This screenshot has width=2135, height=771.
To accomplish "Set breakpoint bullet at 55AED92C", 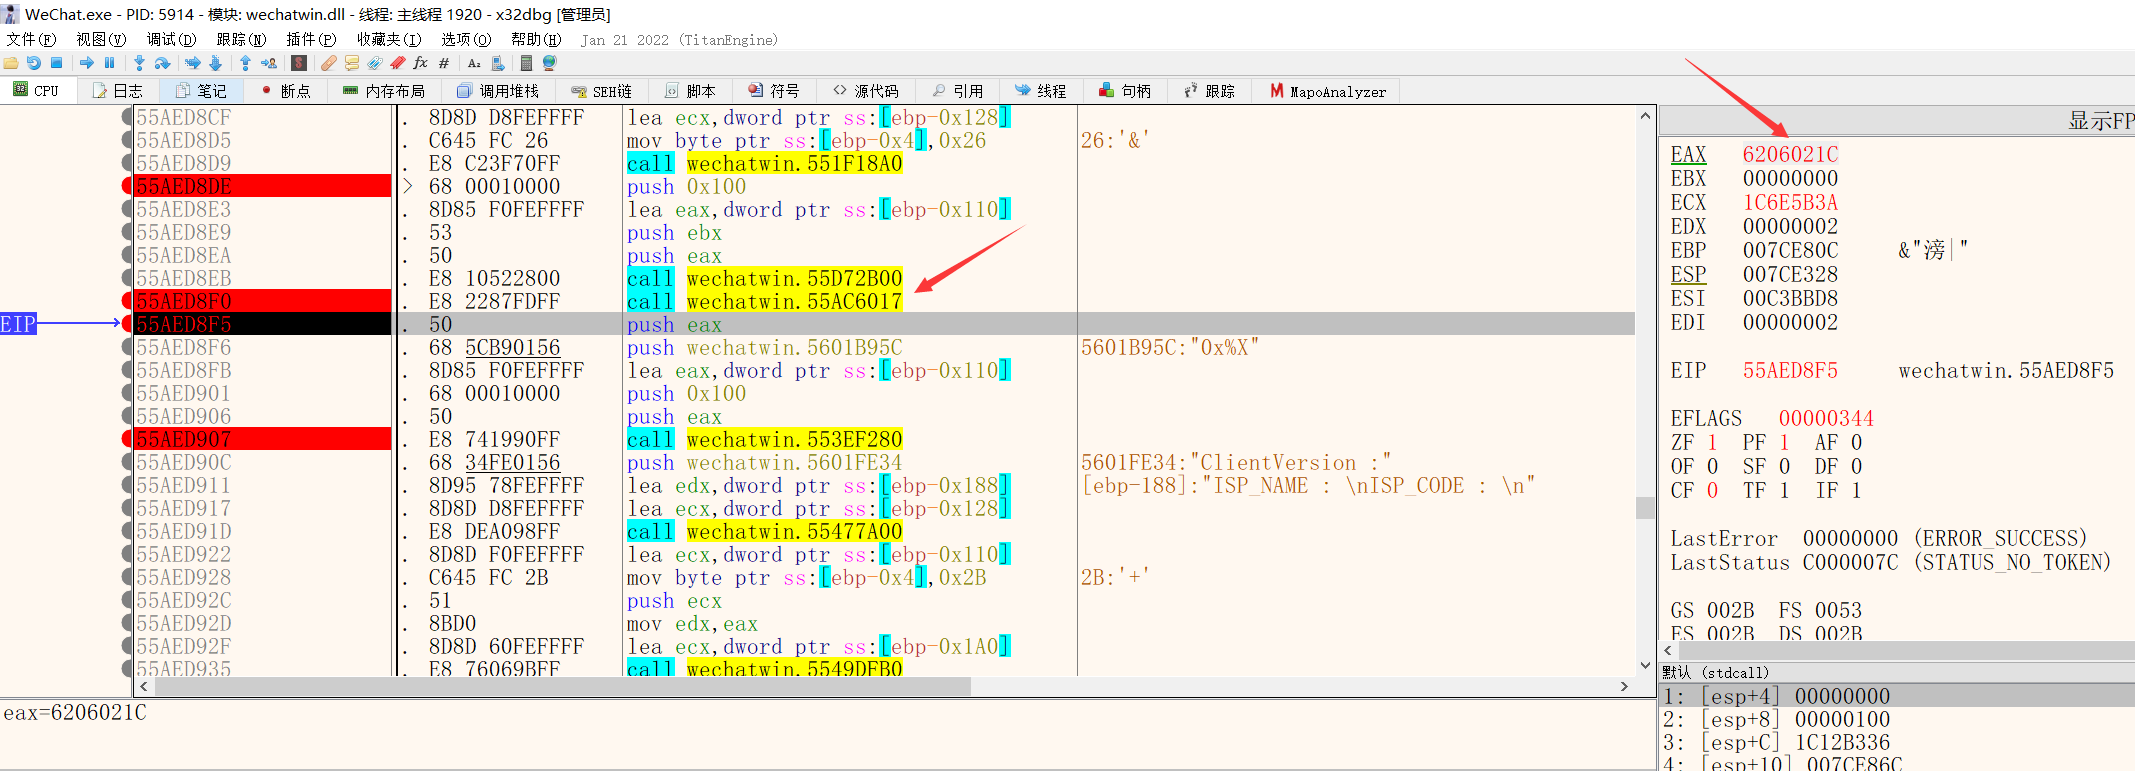I will click(127, 600).
